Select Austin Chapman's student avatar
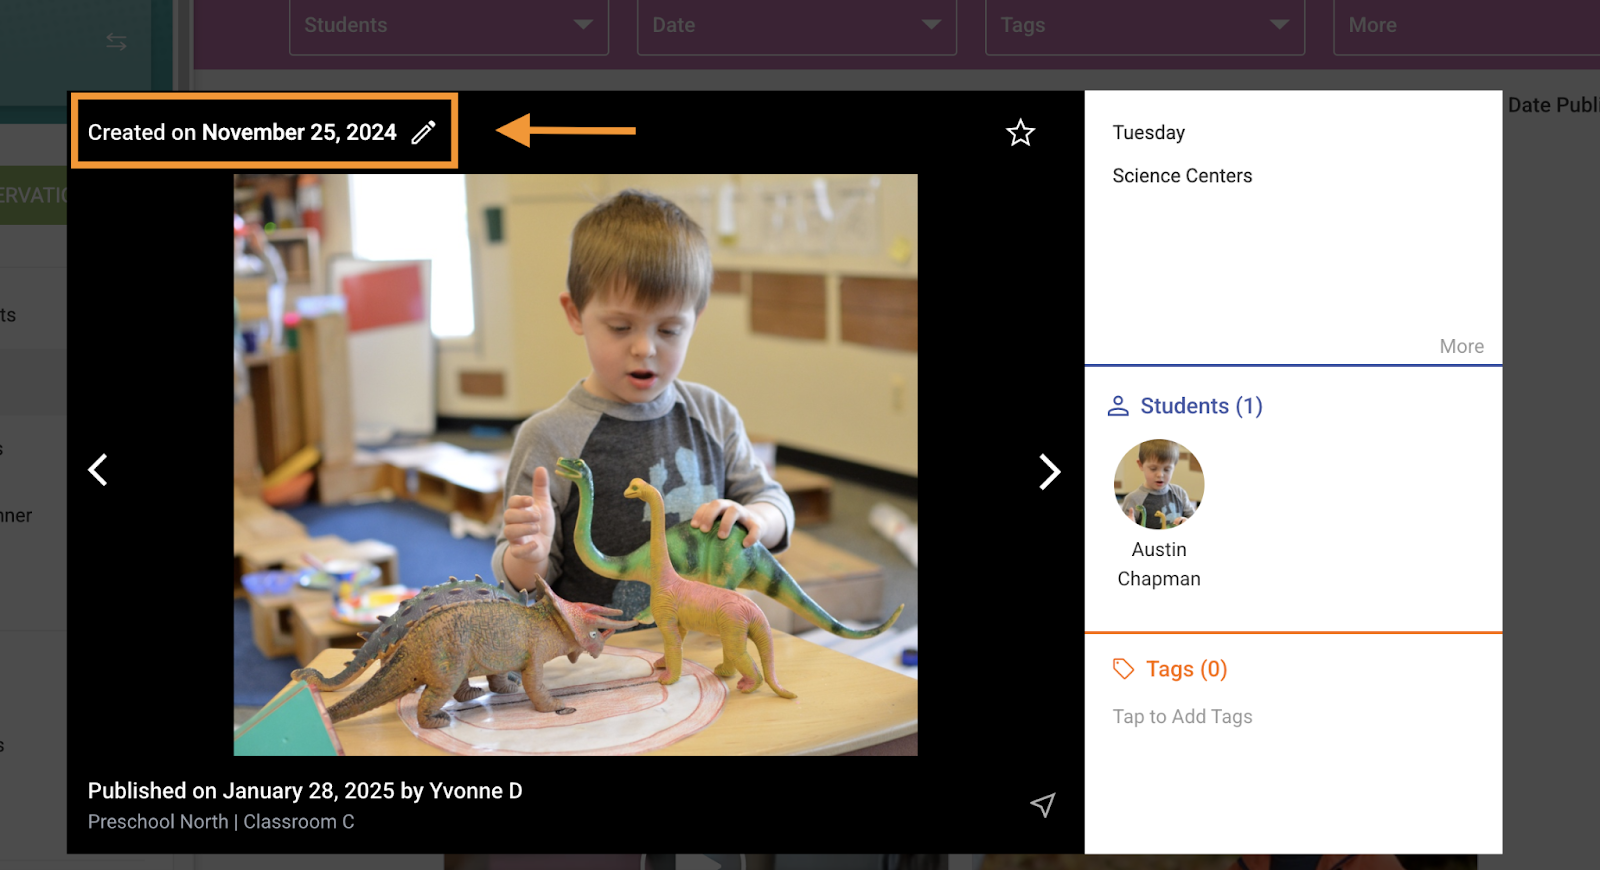The height and width of the screenshot is (870, 1600). tap(1159, 485)
